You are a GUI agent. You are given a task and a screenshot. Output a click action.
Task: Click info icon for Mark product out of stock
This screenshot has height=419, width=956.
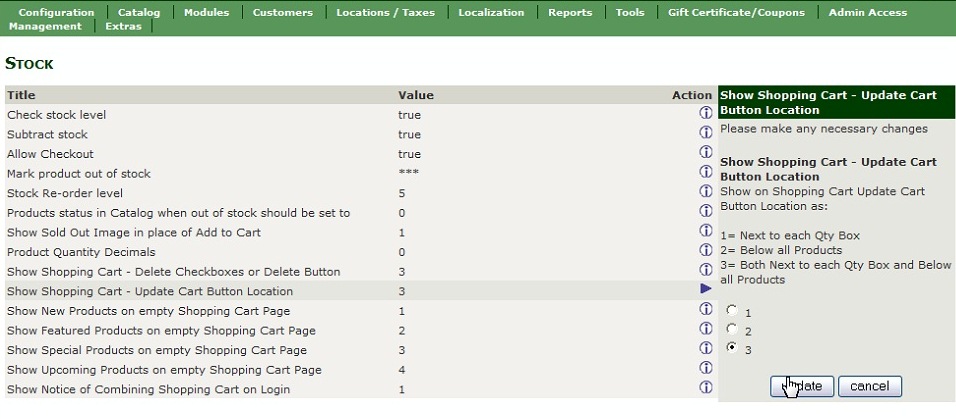[x=705, y=171]
